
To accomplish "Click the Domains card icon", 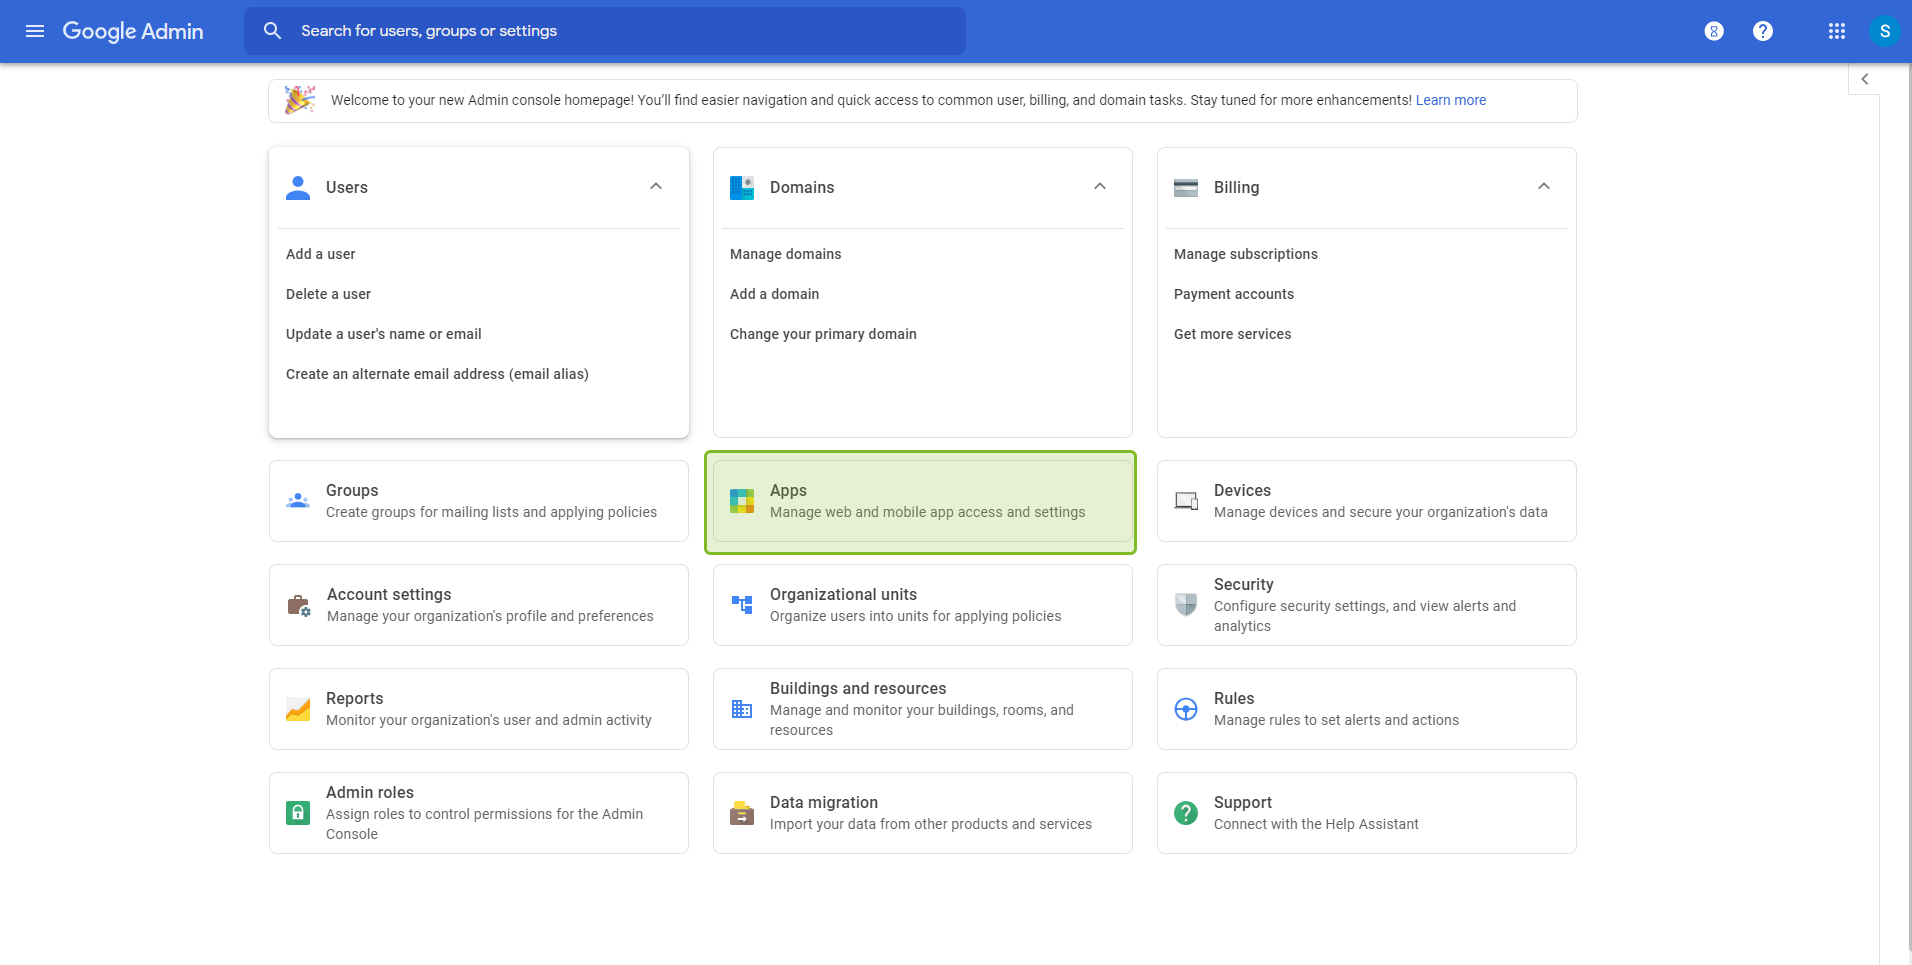I will (x=742, y=187).
